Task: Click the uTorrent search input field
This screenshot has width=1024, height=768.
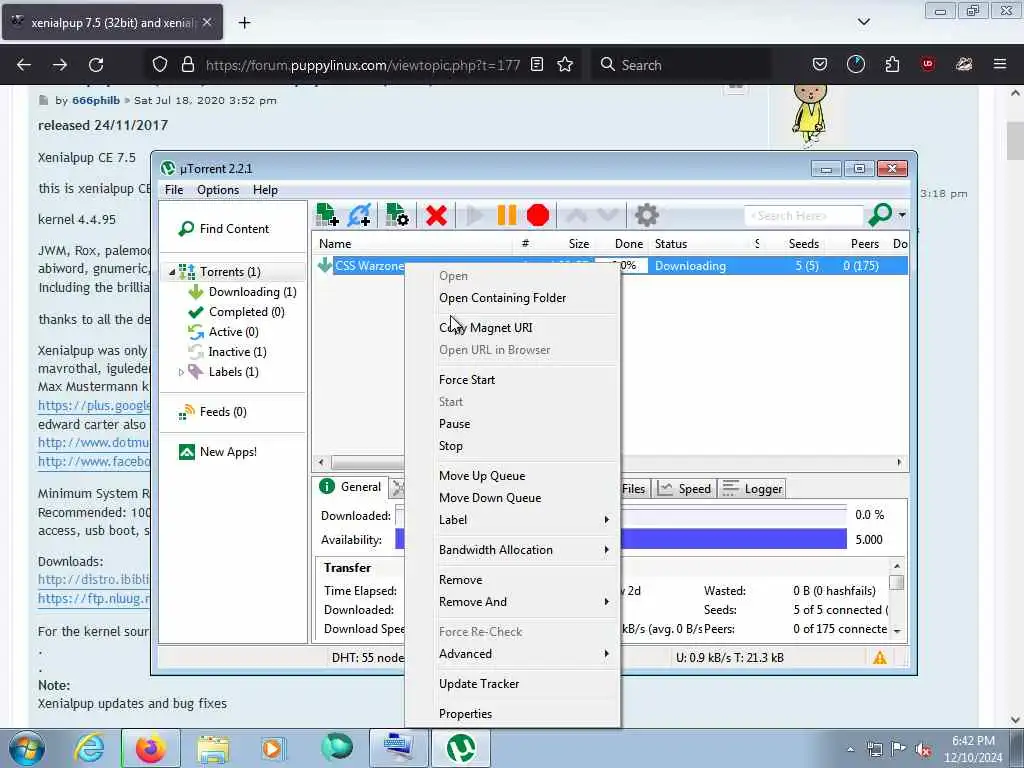Action: click(x=803, y=216)
